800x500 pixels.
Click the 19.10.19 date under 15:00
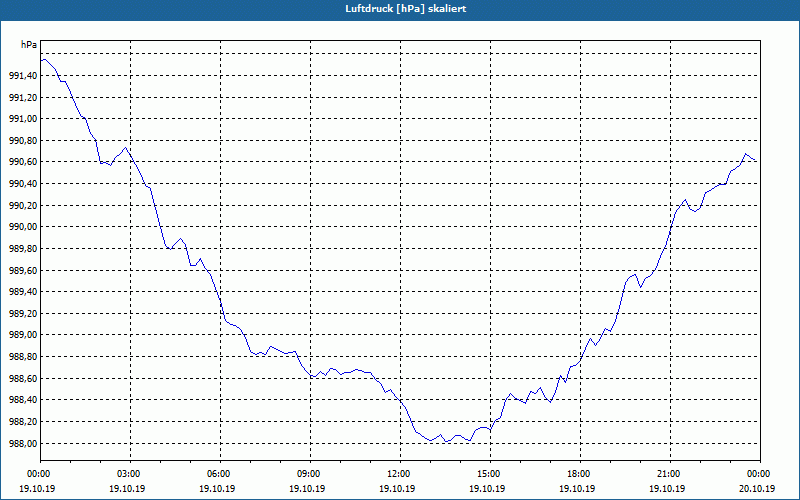click(x=487, y=488)
